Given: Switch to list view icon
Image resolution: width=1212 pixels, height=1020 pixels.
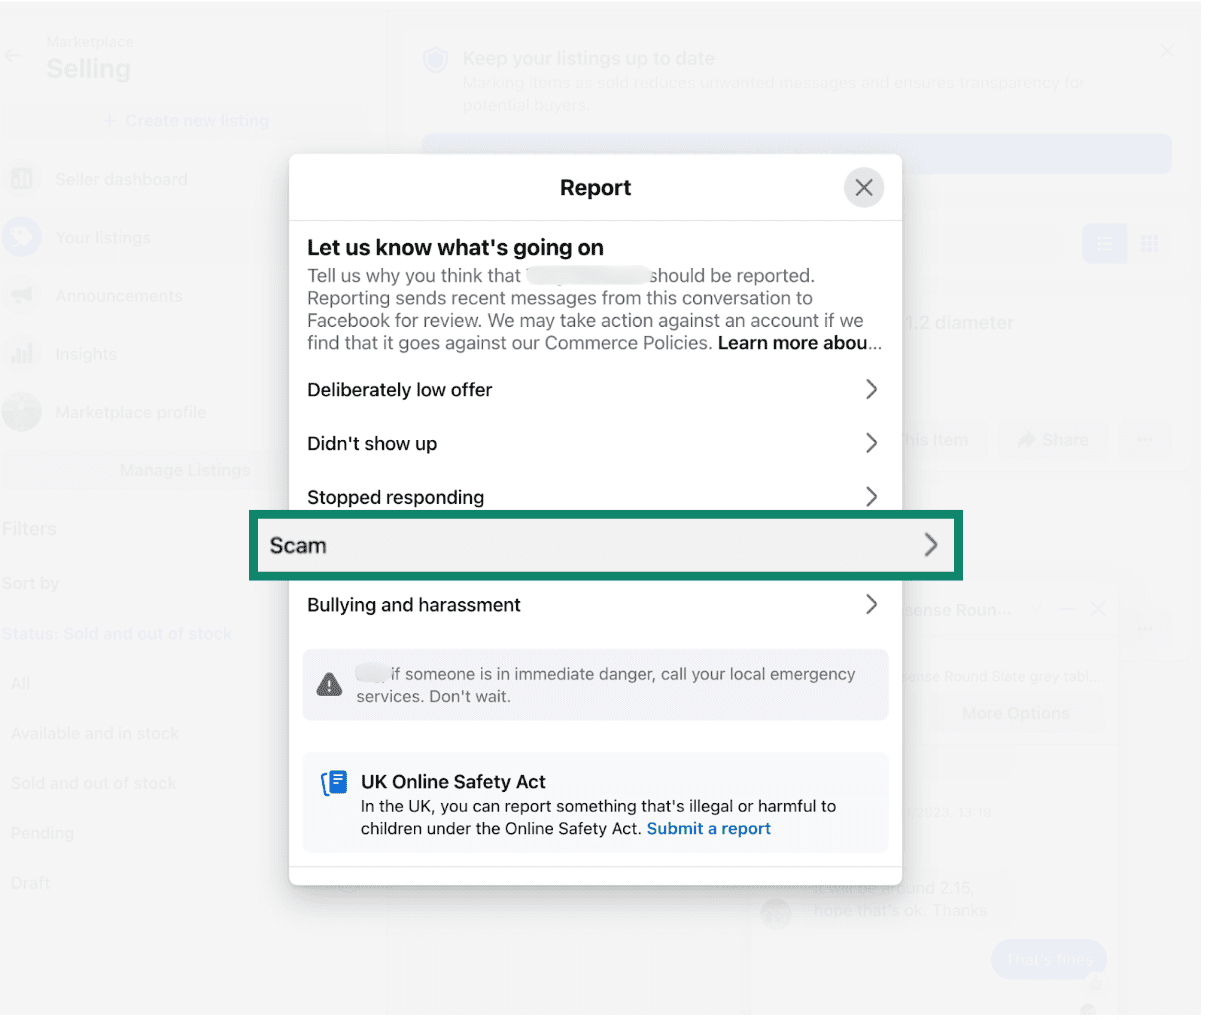Looking at the screenshot, I should pos(1104,244).
